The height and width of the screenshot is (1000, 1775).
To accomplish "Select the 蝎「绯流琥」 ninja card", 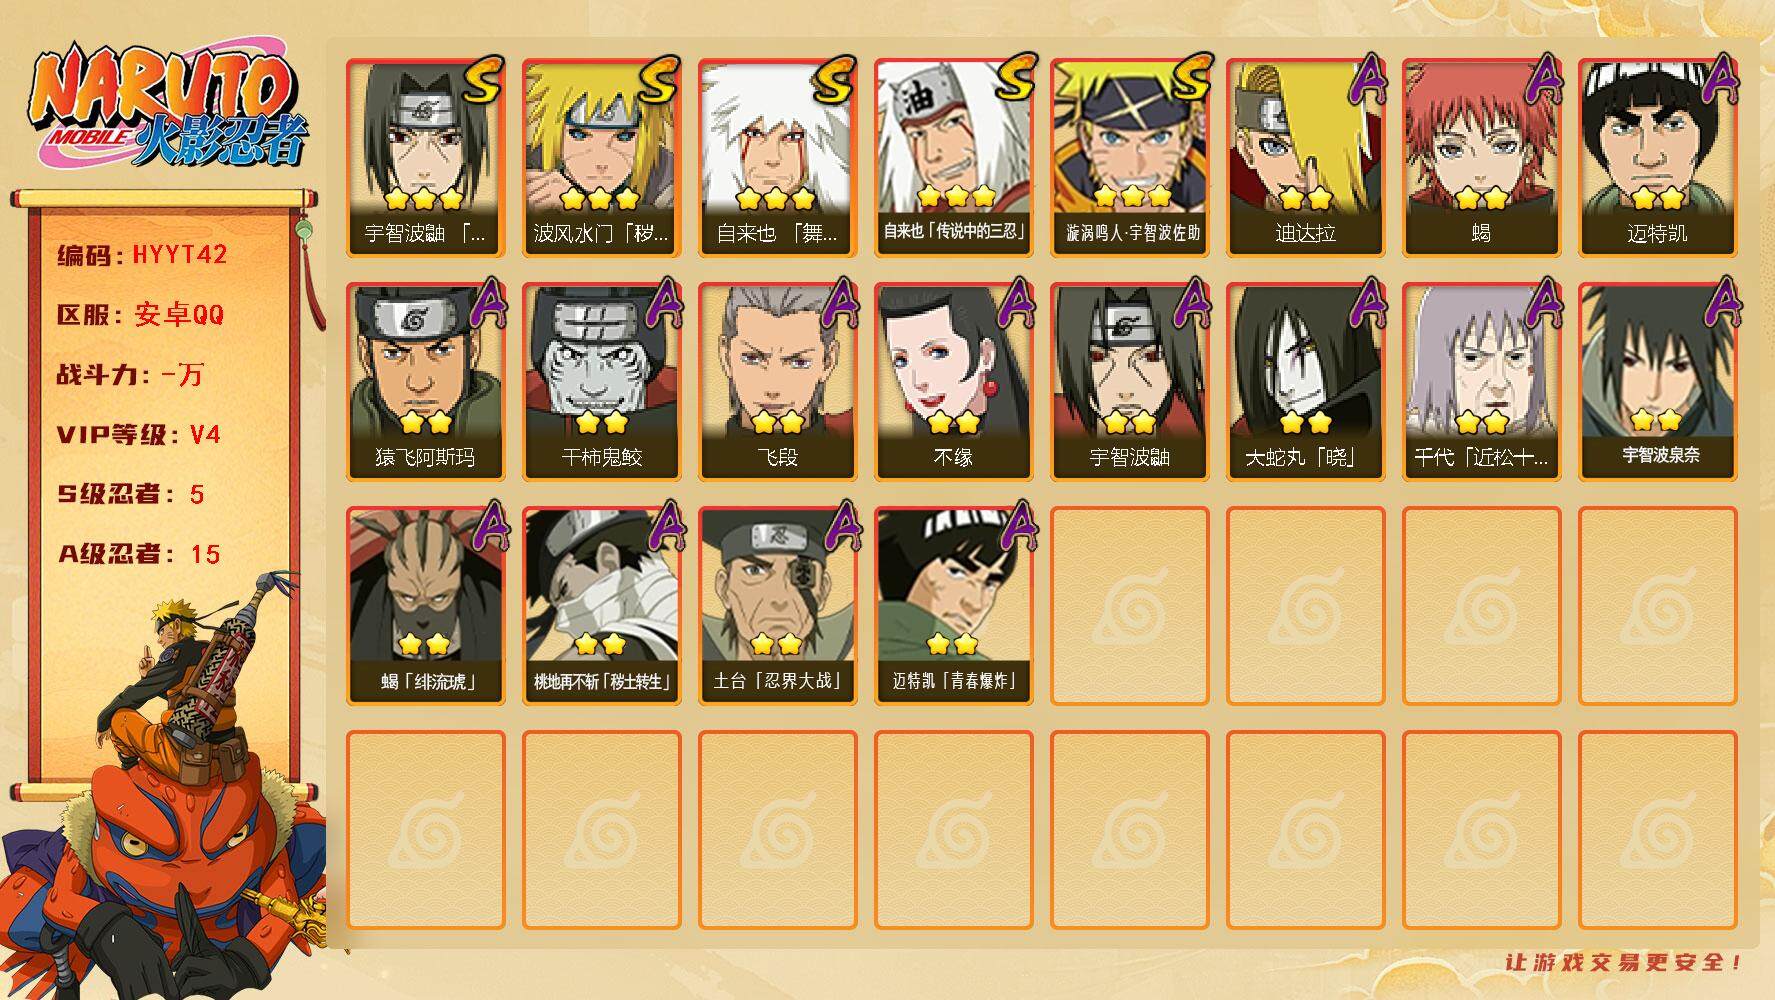I will click(425, 606).
